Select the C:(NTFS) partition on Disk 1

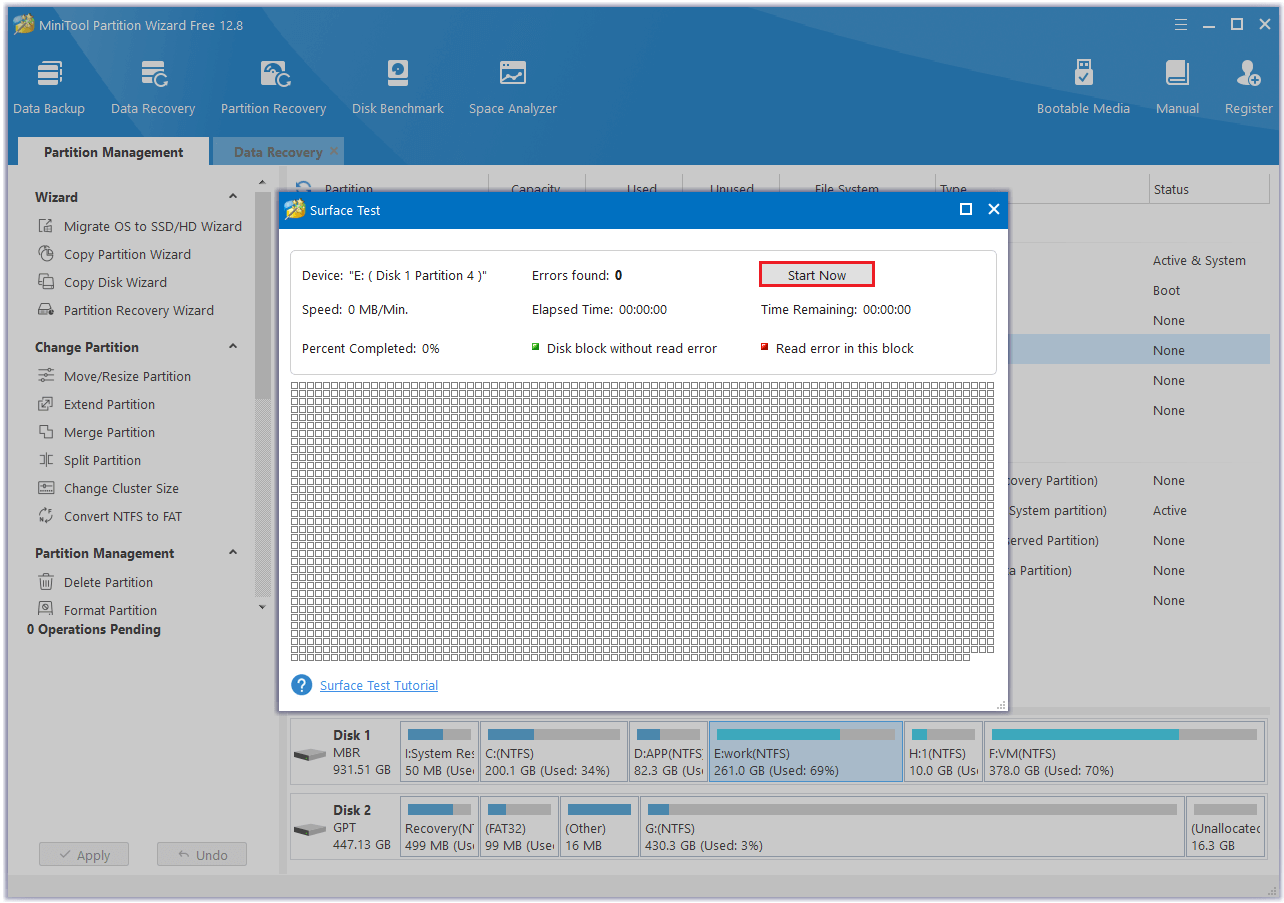[553, 752]
